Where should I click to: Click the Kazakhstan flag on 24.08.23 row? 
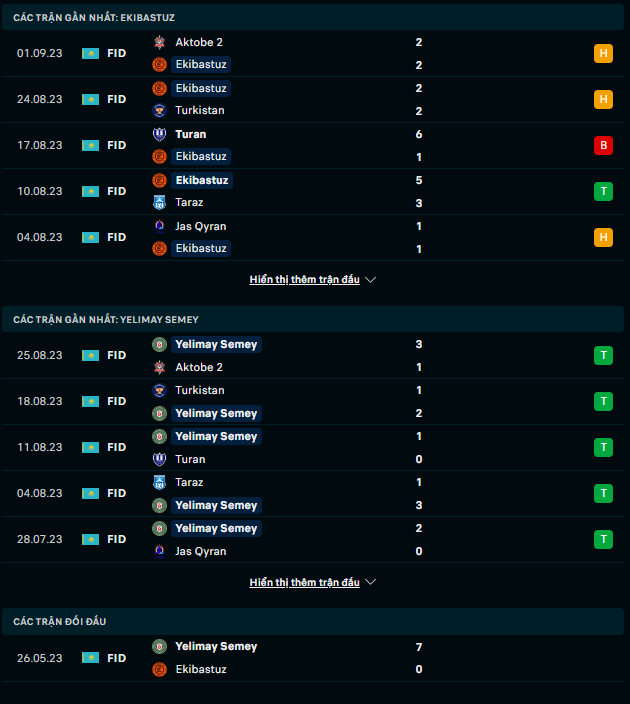[90, 99]
